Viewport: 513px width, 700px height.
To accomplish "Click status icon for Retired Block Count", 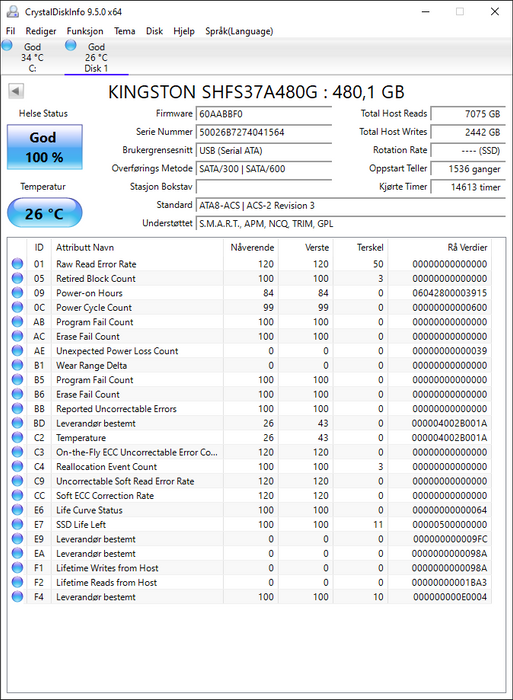I will click(x=17, y=278).
